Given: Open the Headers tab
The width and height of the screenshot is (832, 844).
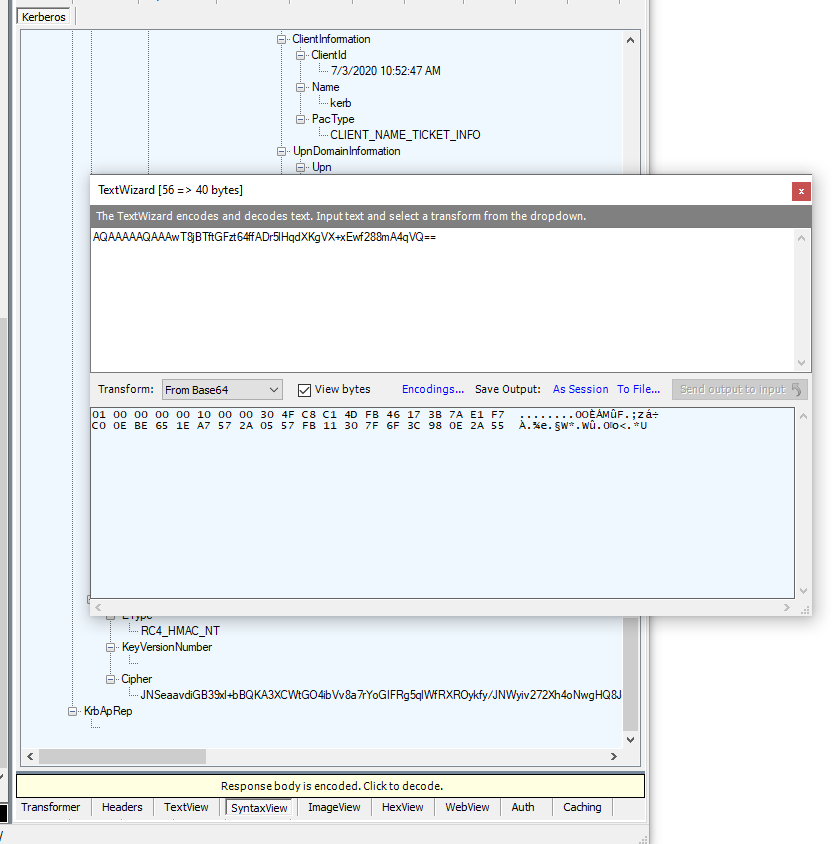Looking at the screenshot, I should pyautogui.click(x=122, y=807).
